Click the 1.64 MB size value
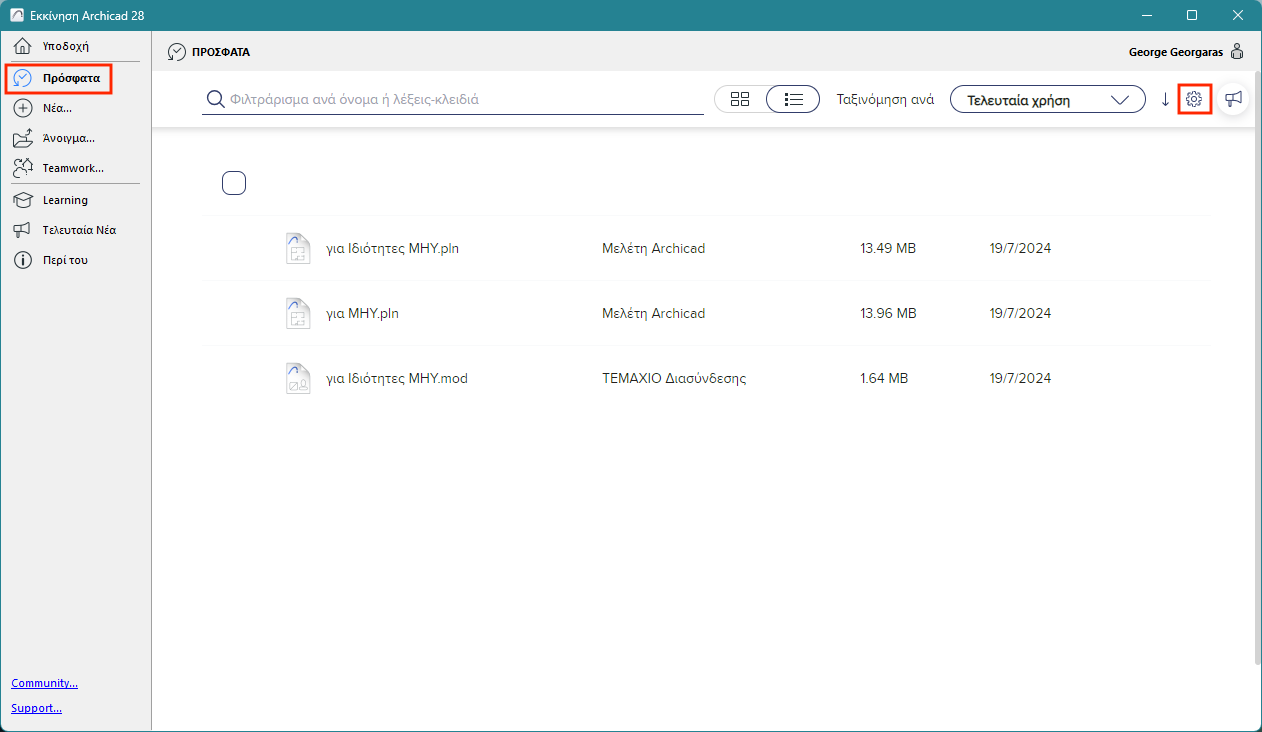The width and height of the screenshot is (1262, 732). point(884,378)
